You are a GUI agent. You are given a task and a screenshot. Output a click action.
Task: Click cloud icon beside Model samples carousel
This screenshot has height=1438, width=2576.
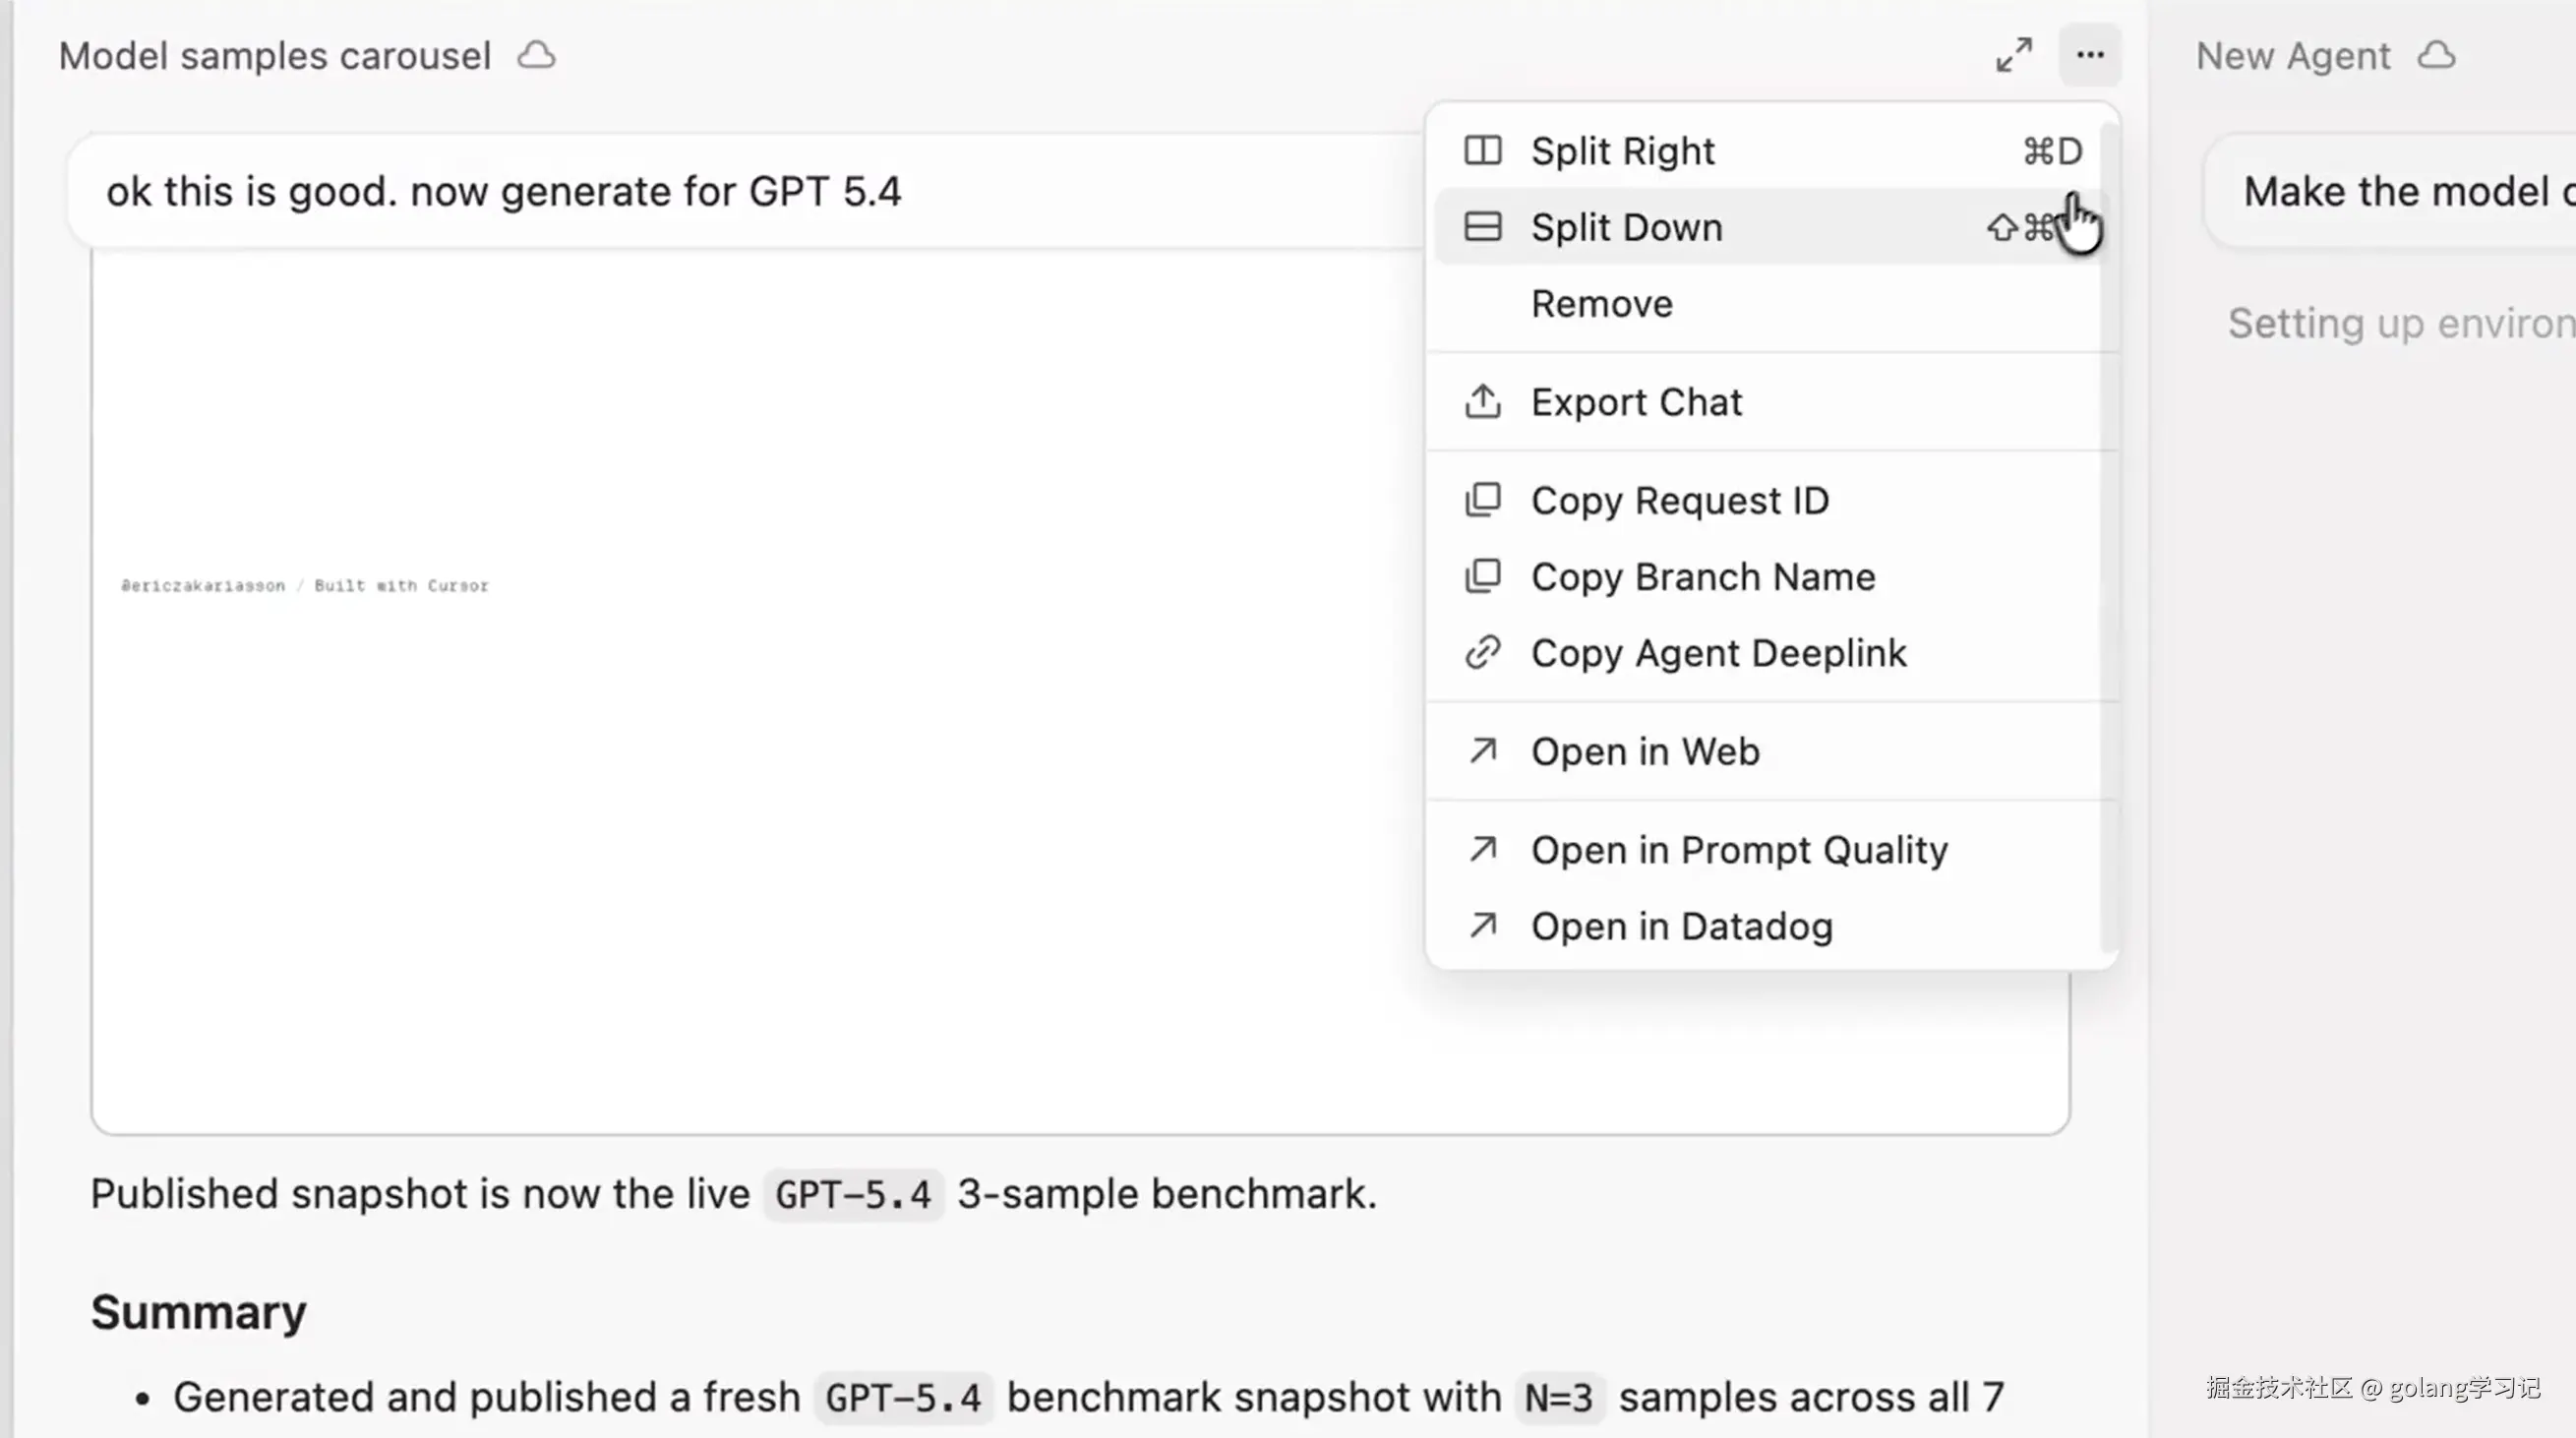pos(536,55)
